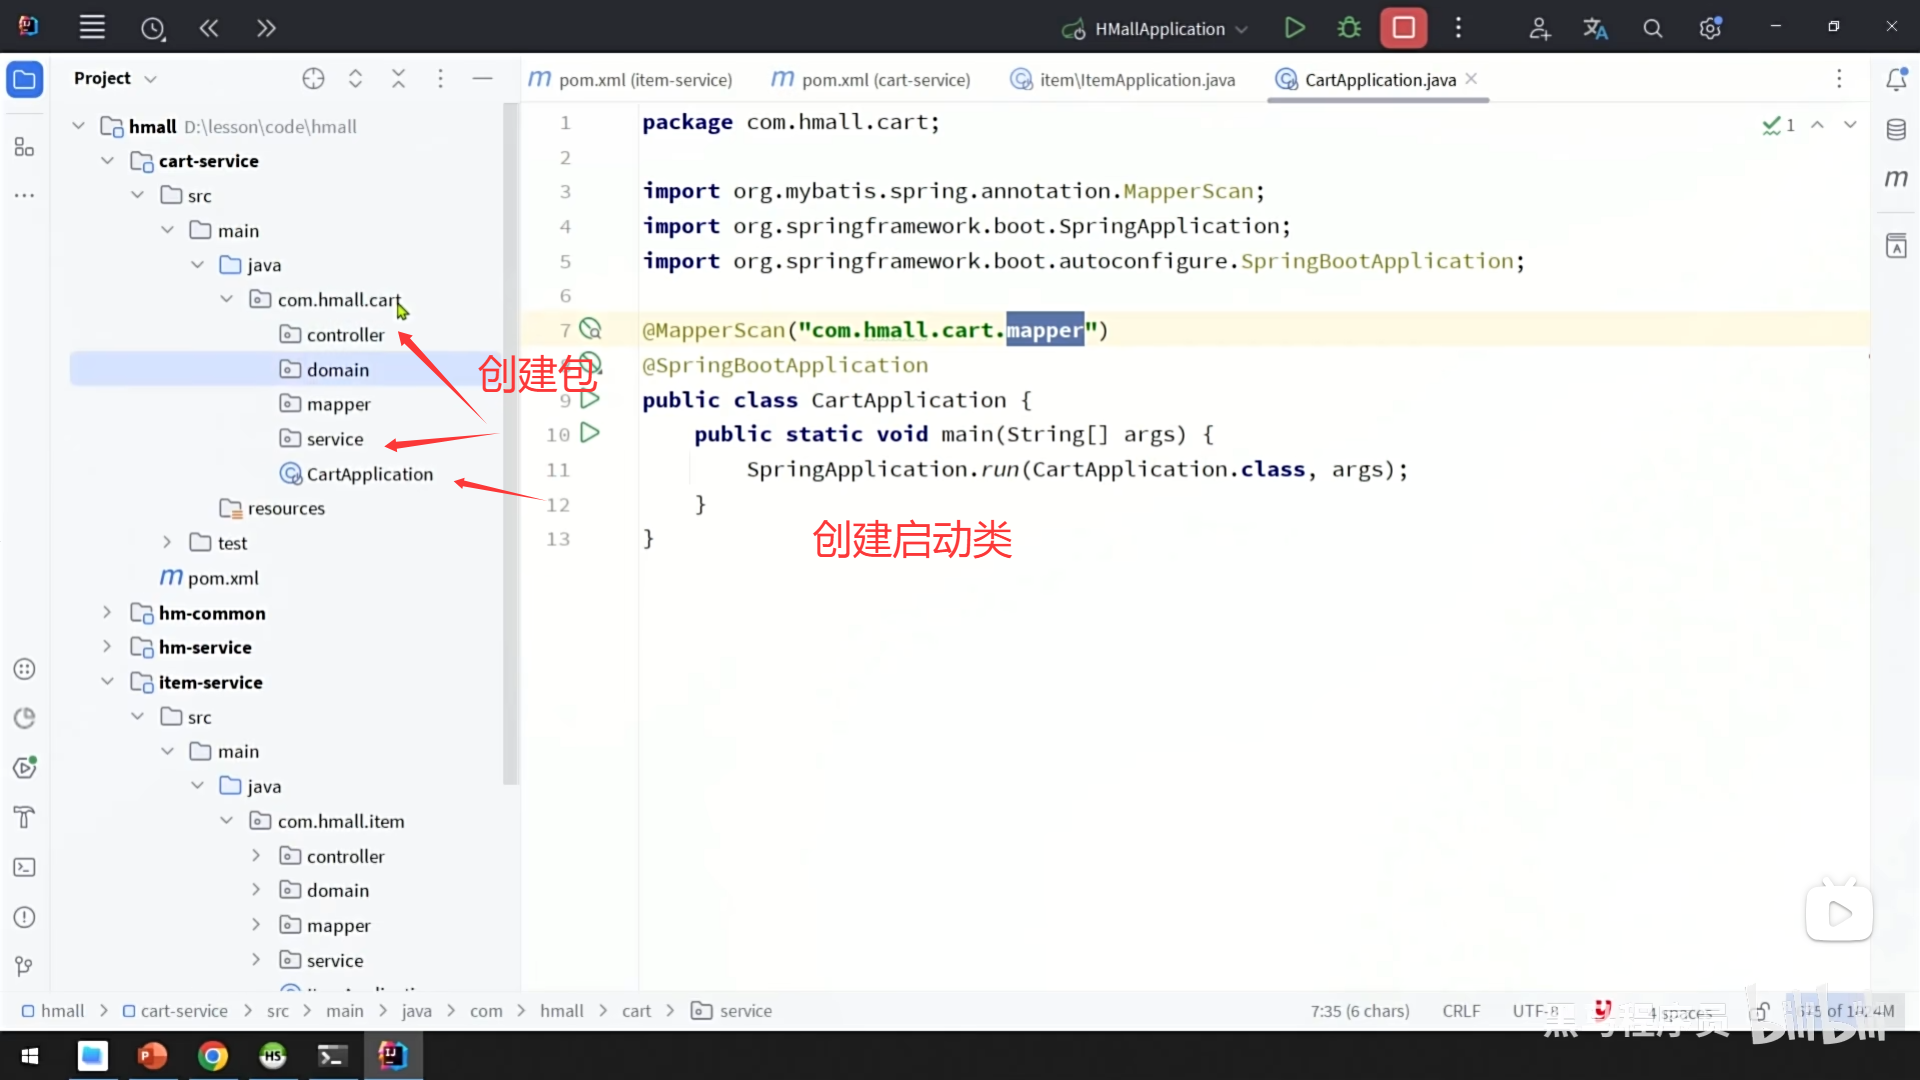Open the HMallApplication run configuration dropdown
The width and height of the screenshot is (1920, 1080).
pyautogui.click(x=1160, y=29)
